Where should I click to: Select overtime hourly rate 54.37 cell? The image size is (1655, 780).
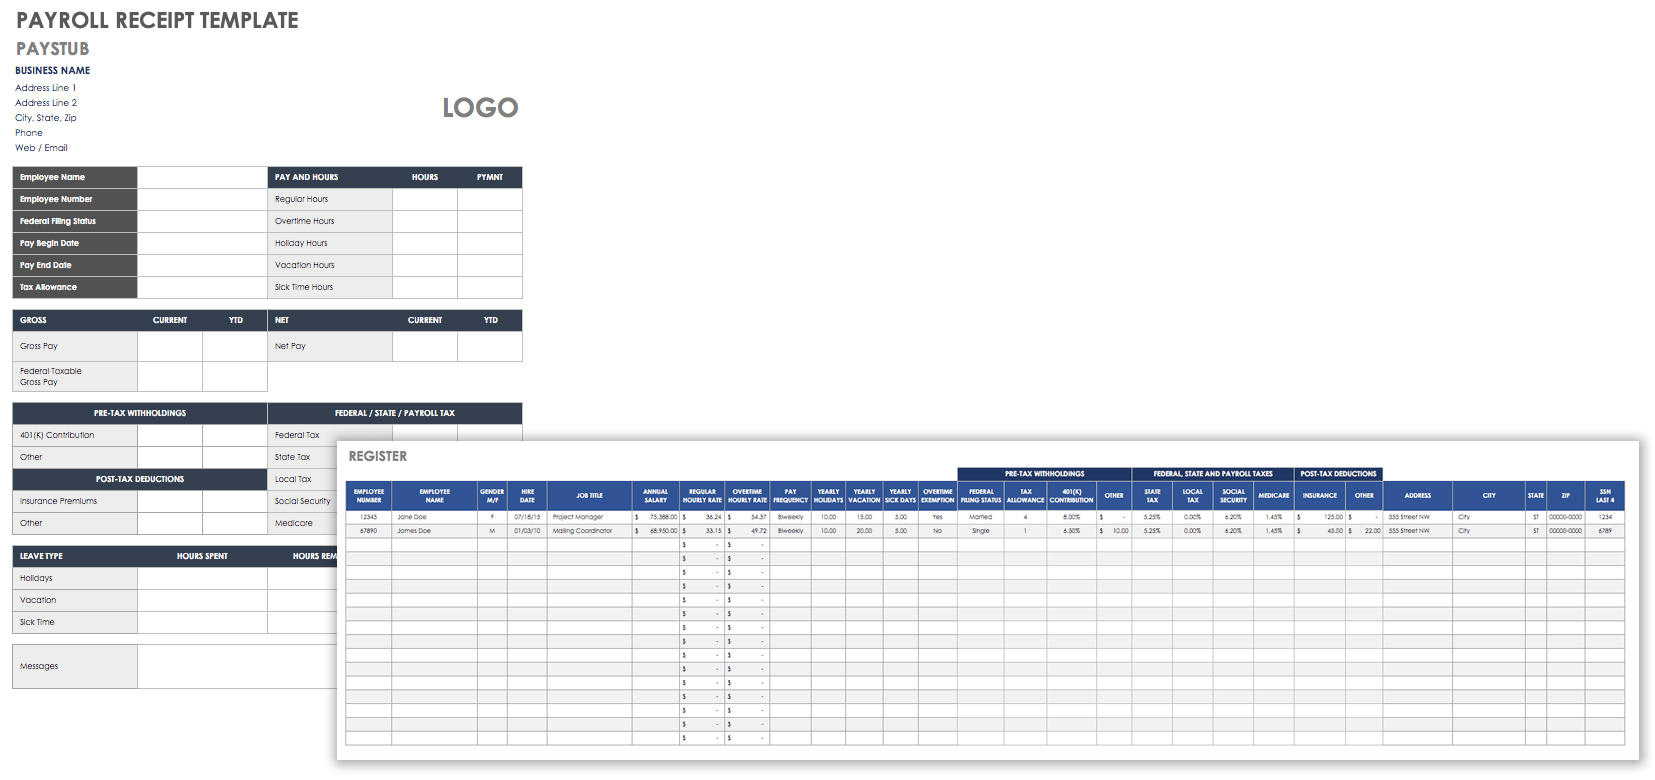click(747, 517)
